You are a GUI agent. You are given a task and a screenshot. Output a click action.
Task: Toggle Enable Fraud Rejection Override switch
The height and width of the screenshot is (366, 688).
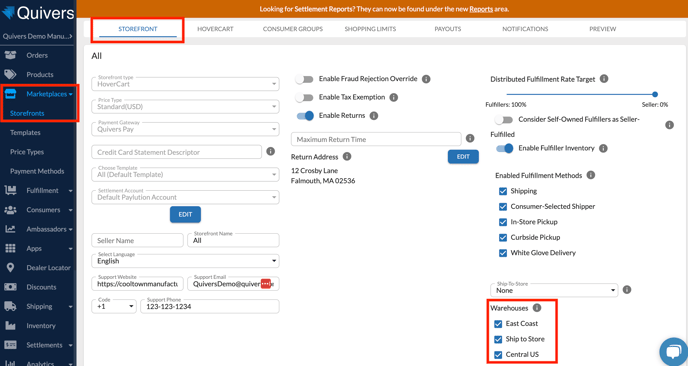click(305, 79)
